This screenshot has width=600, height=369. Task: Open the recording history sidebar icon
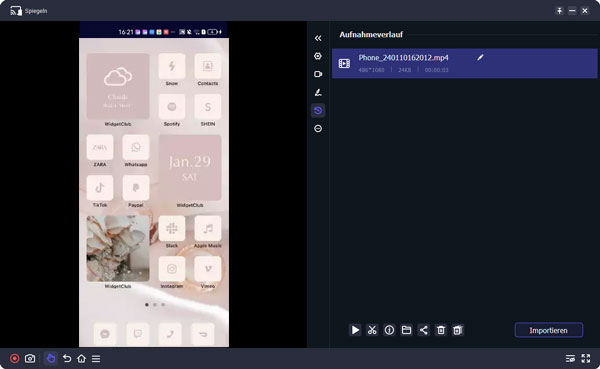click(x=318, y=111)
